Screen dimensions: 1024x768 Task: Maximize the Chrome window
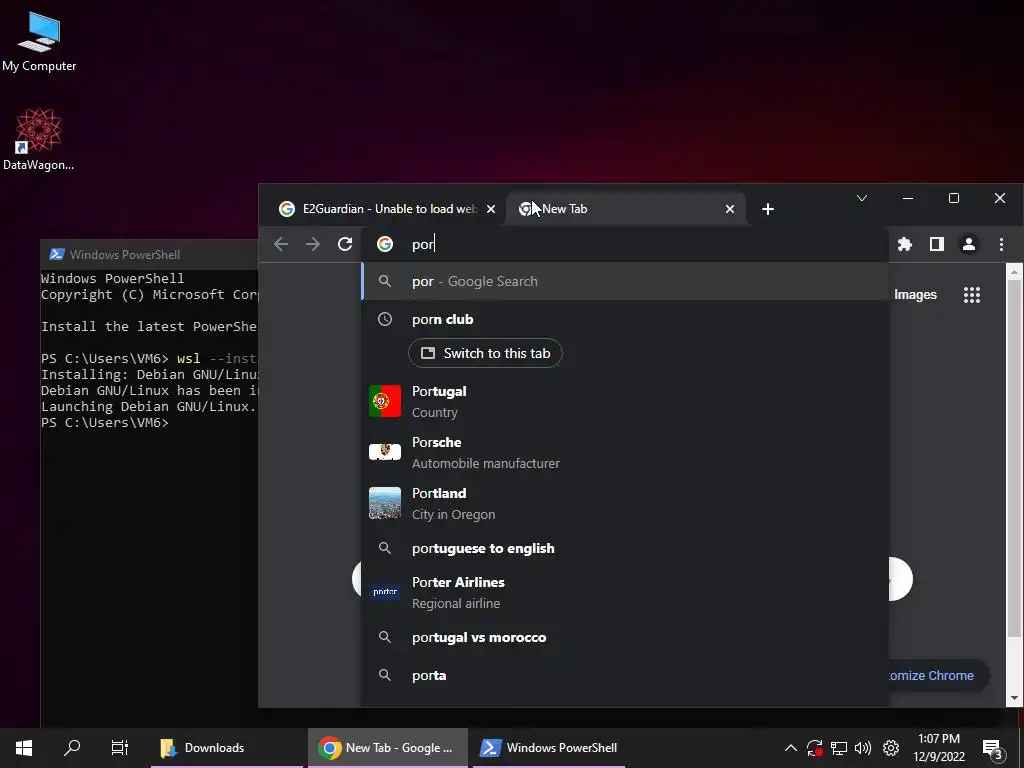point(953,198)
